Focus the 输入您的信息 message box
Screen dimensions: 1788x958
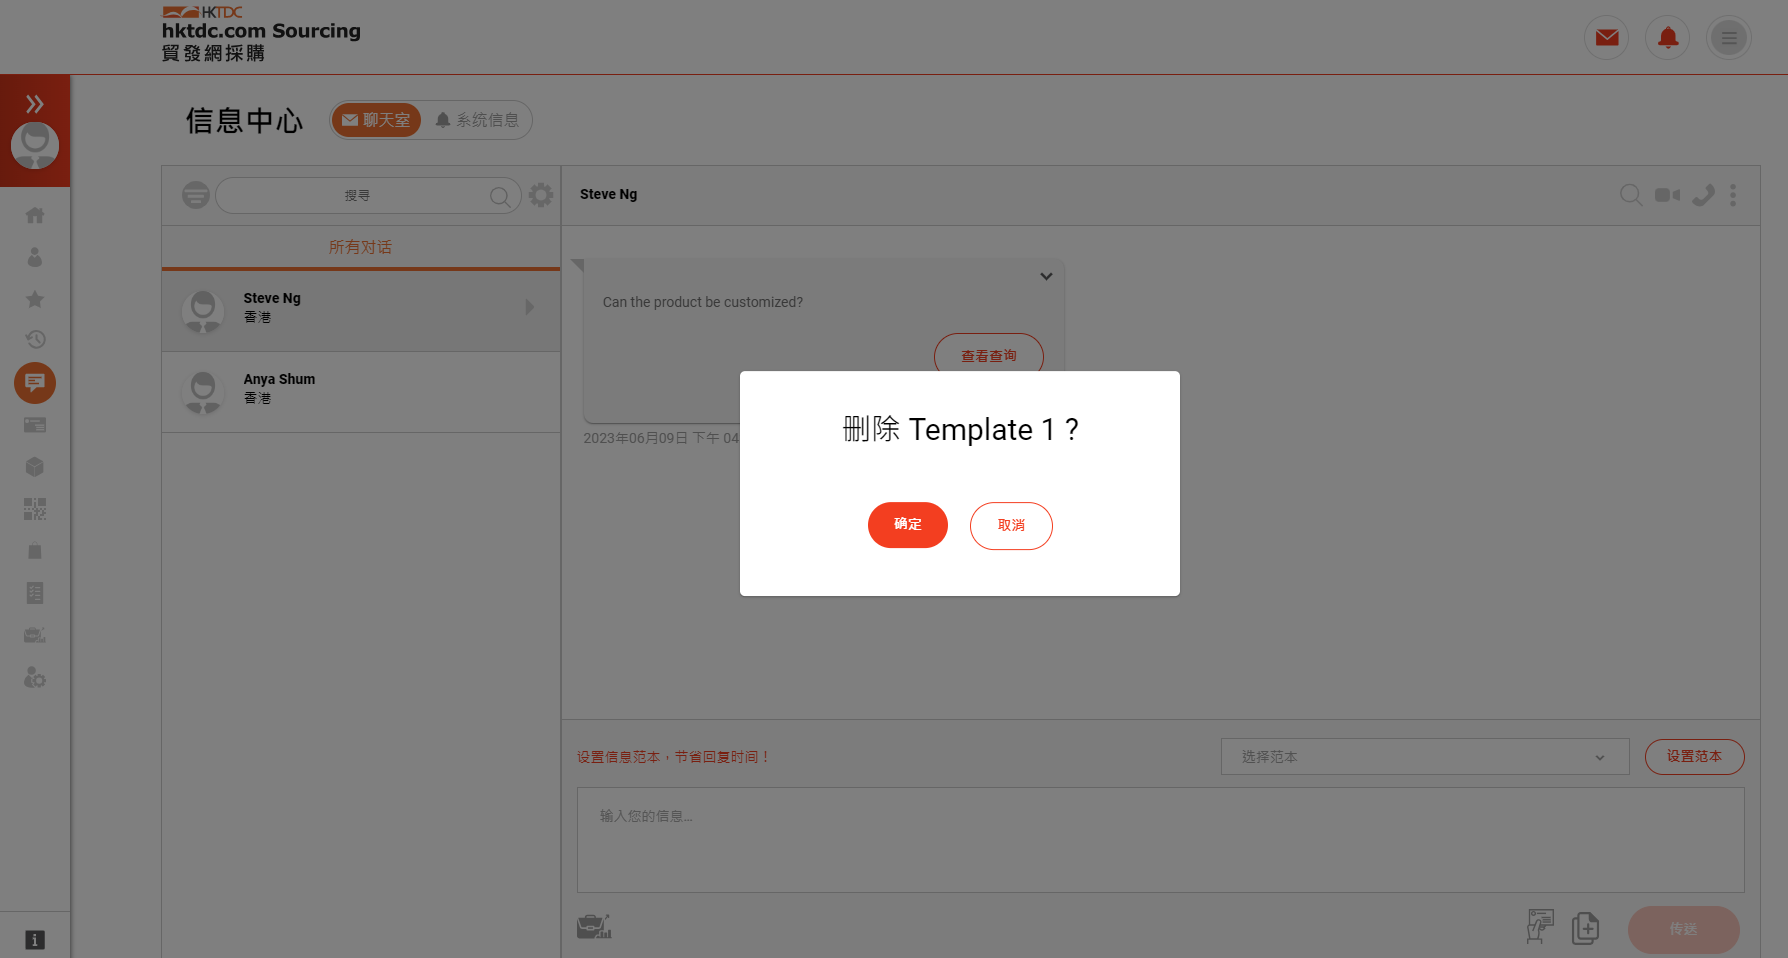tap(1160, 840)
